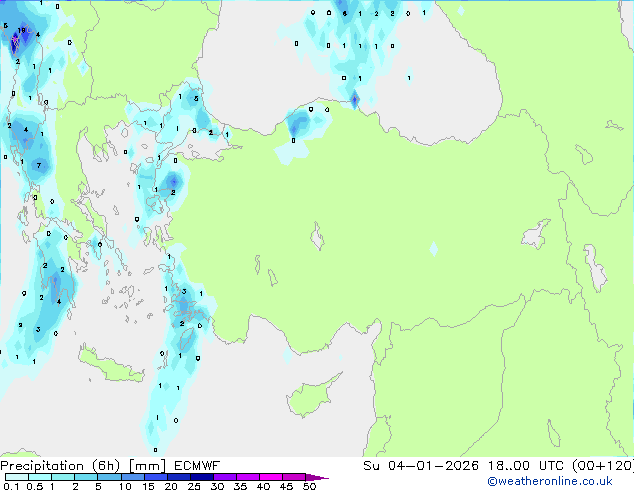Click the '18..00 UTC' time text
This screenshot has height=490, width=634.
tap(527, 466)
